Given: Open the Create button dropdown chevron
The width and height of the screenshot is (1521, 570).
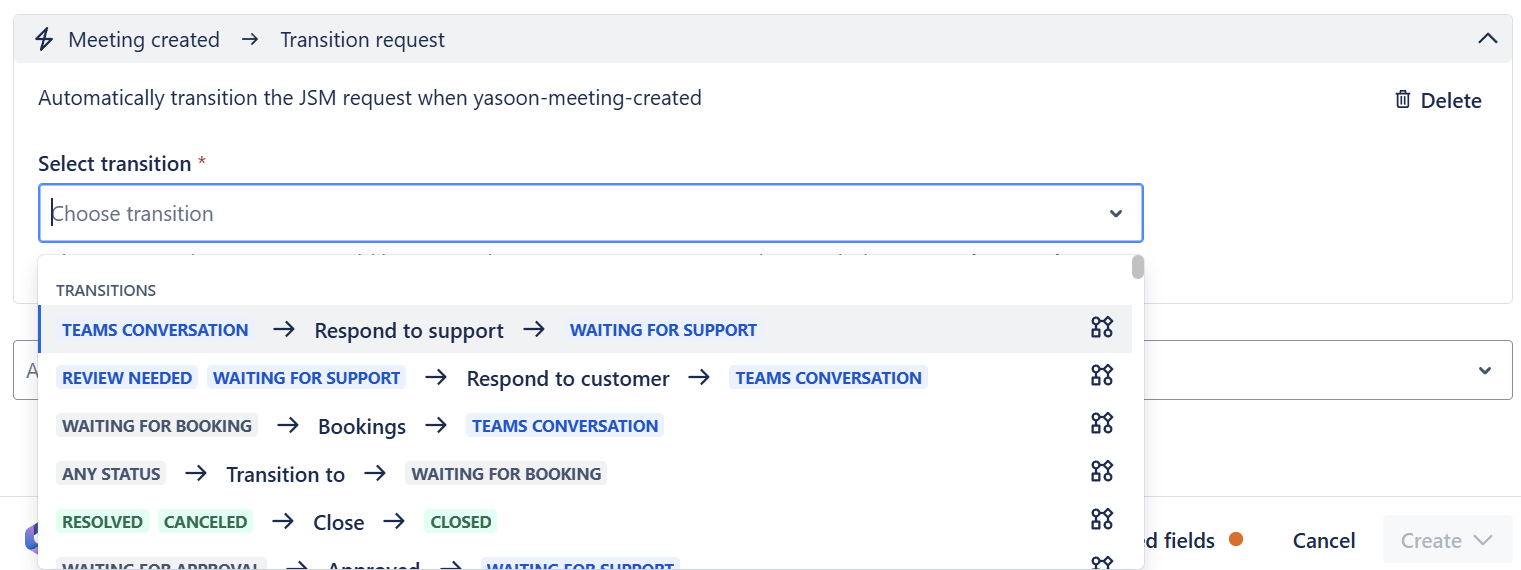Looking at the screenshot, I should tap(1482, 541).
